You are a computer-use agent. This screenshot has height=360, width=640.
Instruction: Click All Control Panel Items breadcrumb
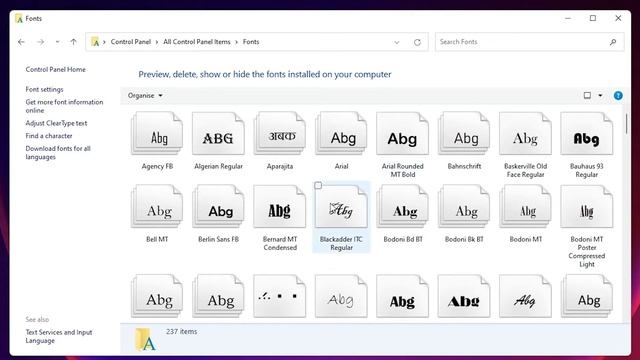(x=197, y=42)
